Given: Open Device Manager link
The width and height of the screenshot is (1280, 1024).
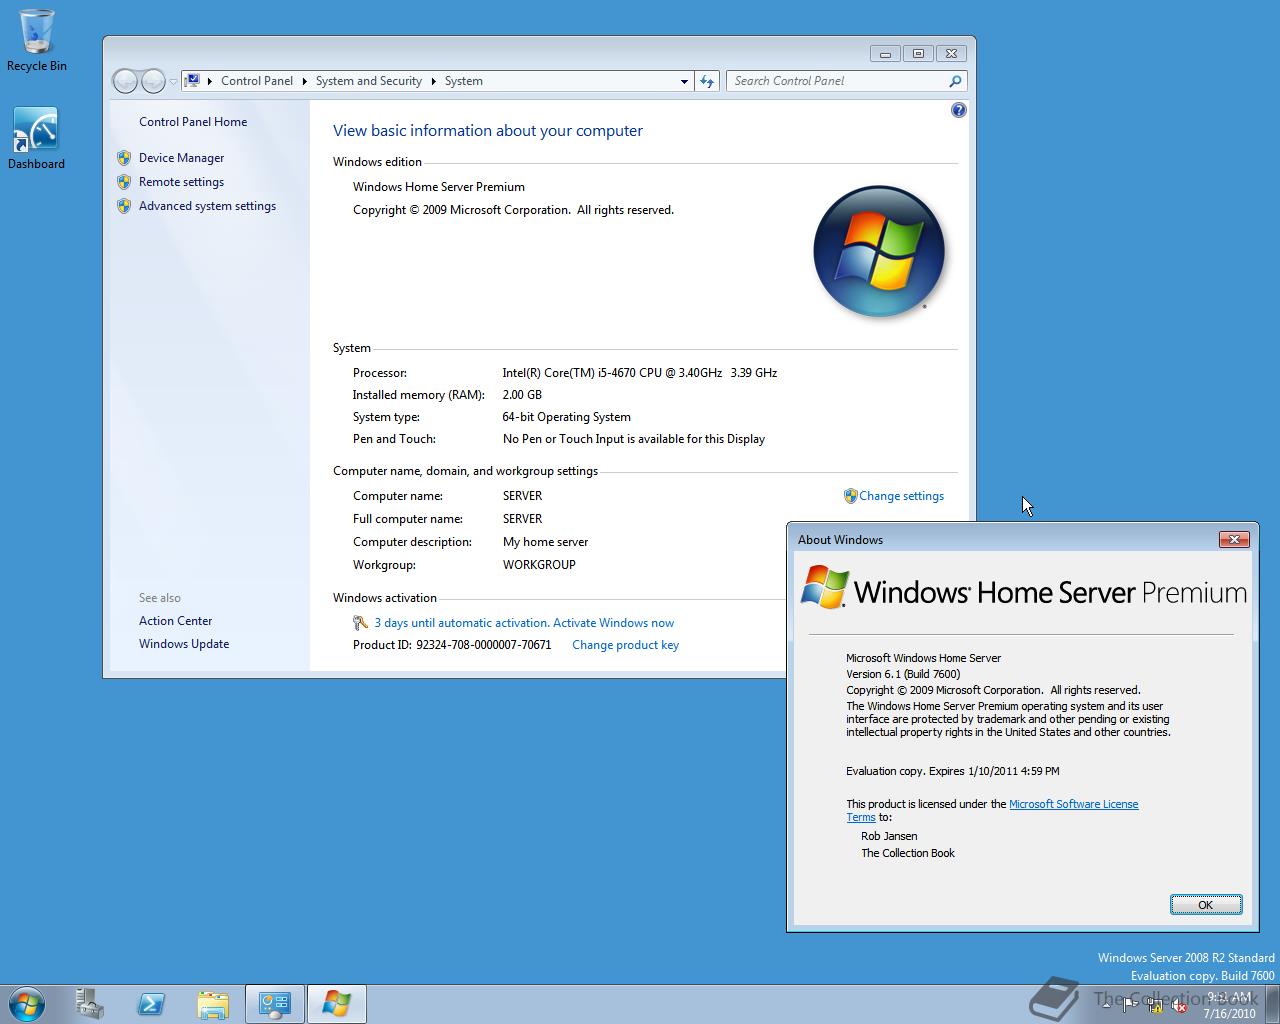Looking at the screenshot, I should pyautogui.click(x=181, y=158).
